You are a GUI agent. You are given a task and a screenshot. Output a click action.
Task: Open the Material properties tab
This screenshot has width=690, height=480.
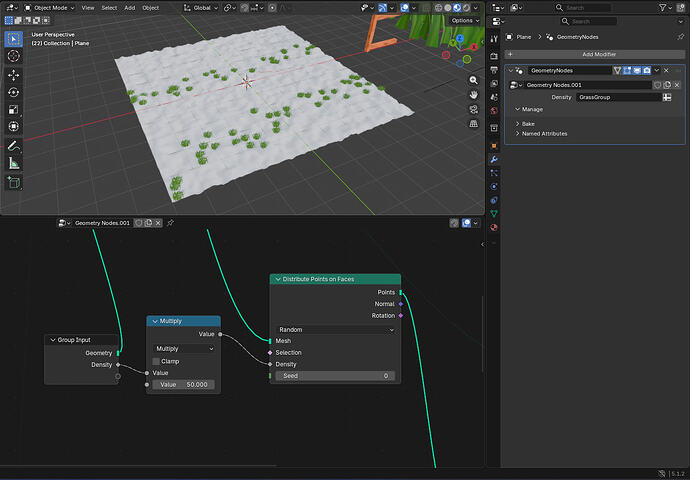coord(494,227)
